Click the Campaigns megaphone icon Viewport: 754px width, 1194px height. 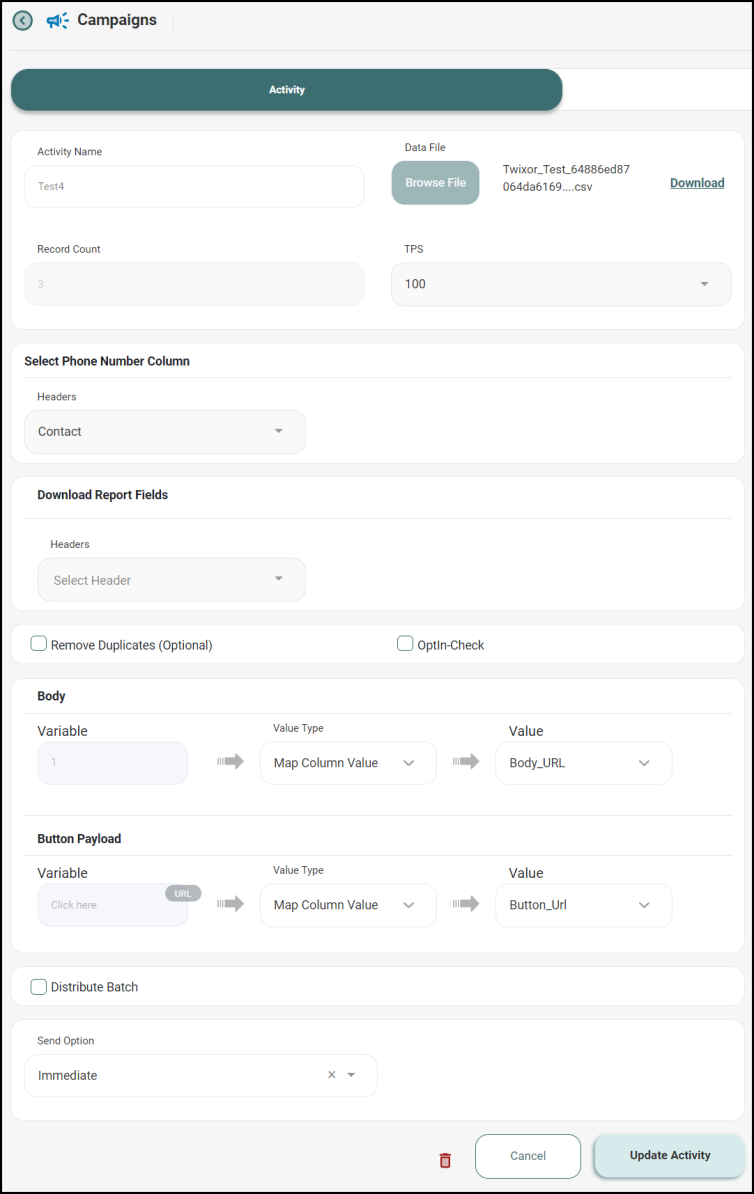(x=58, y=20)
